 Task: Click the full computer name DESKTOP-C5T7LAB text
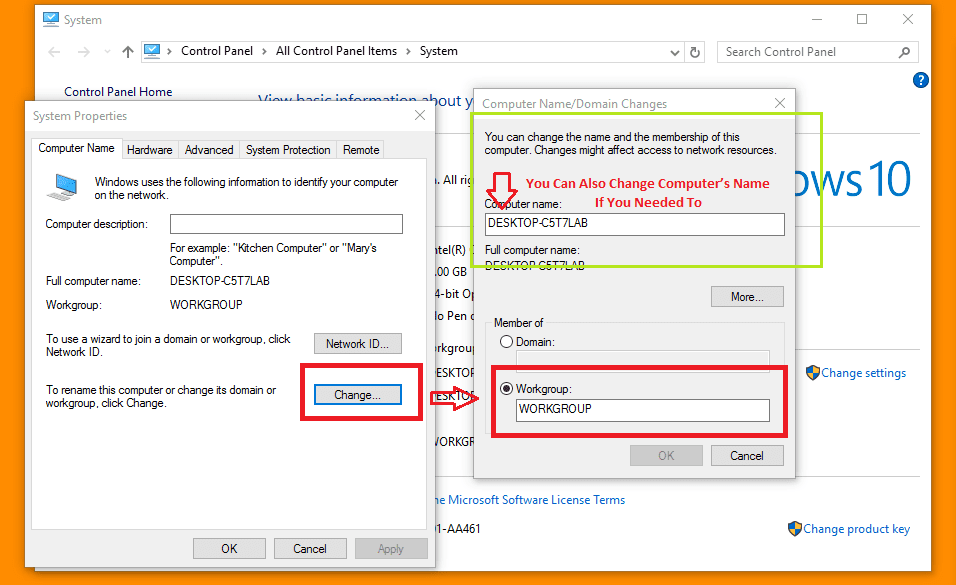tap(219, 281)
